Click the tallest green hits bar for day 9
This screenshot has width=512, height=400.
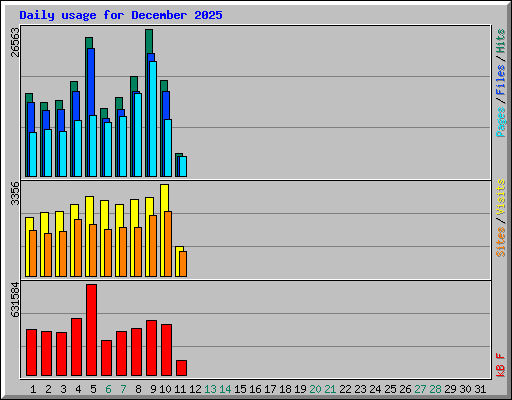(x=149, y=41)
